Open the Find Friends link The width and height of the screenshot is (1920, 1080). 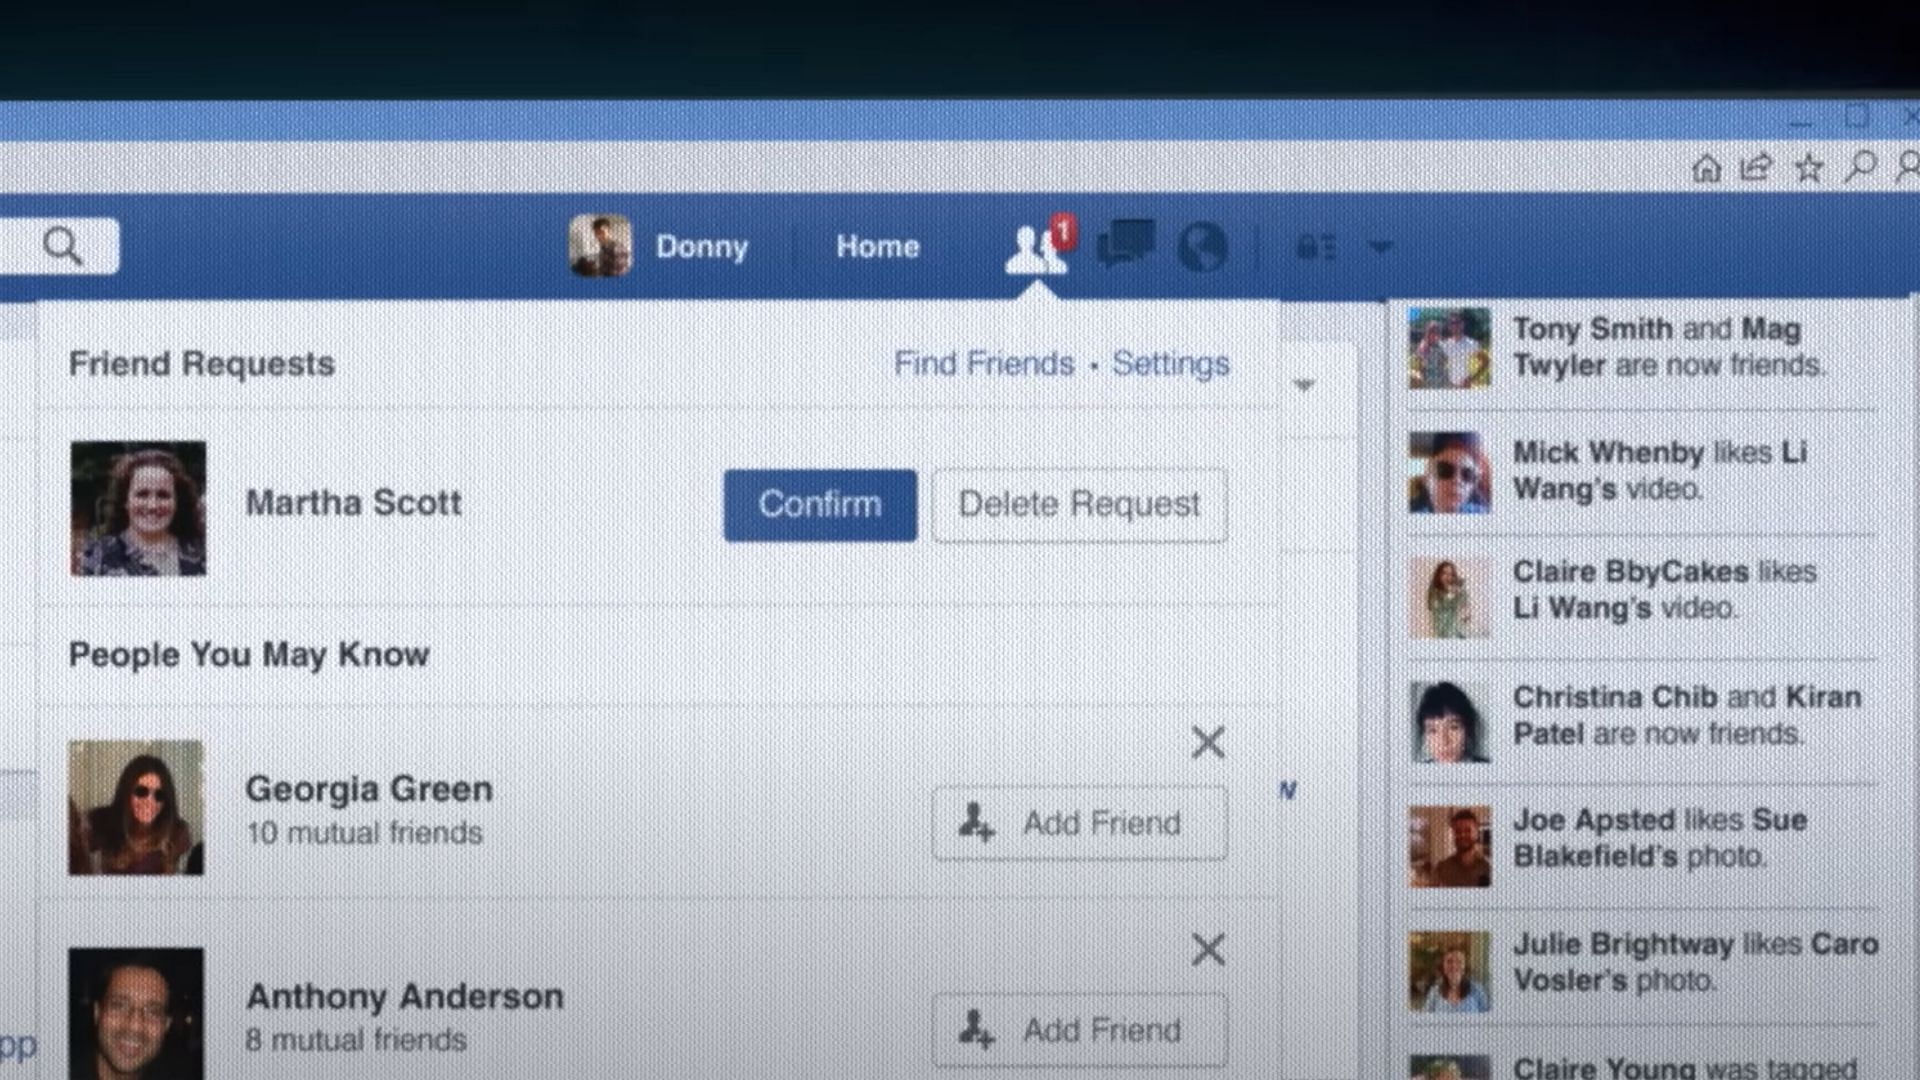coord(983,364)
